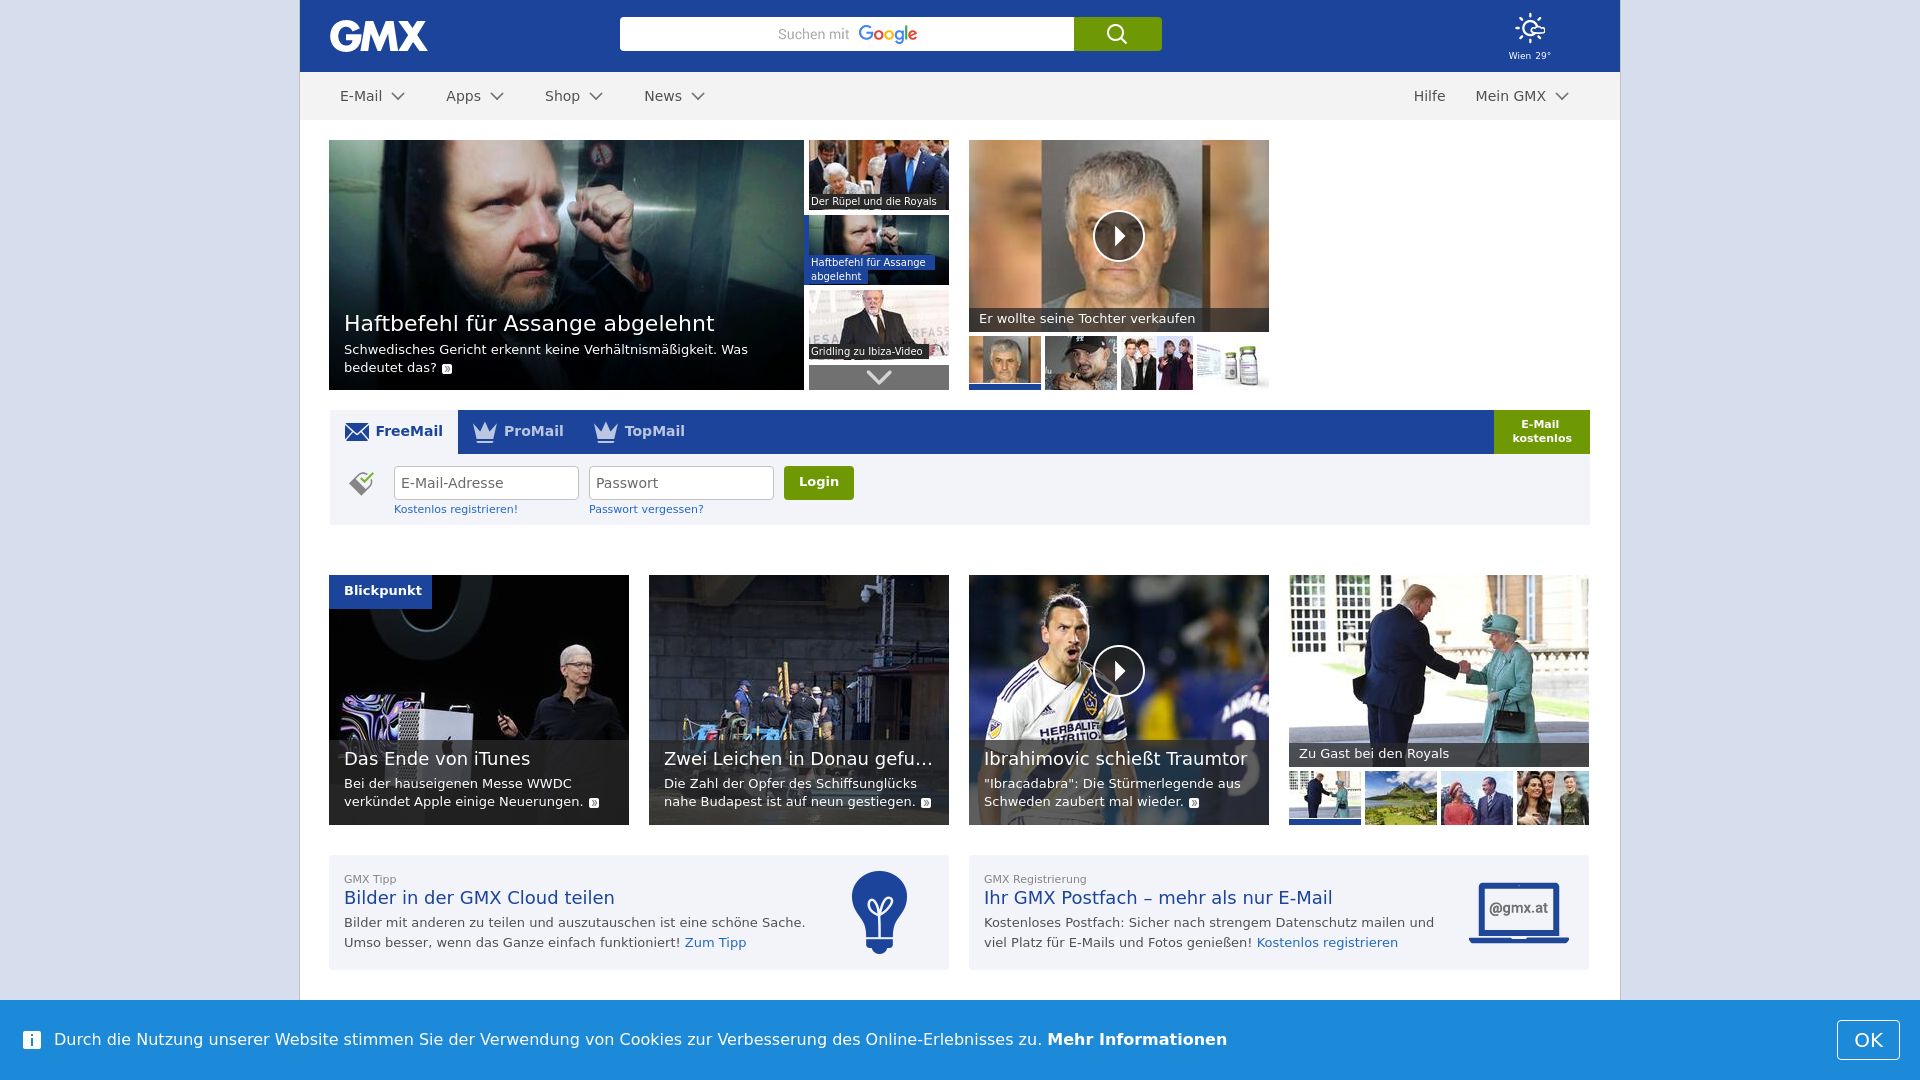Open the Wien weather icon
Viewport: 1920px width, 1080px height.
[1529, 28]
